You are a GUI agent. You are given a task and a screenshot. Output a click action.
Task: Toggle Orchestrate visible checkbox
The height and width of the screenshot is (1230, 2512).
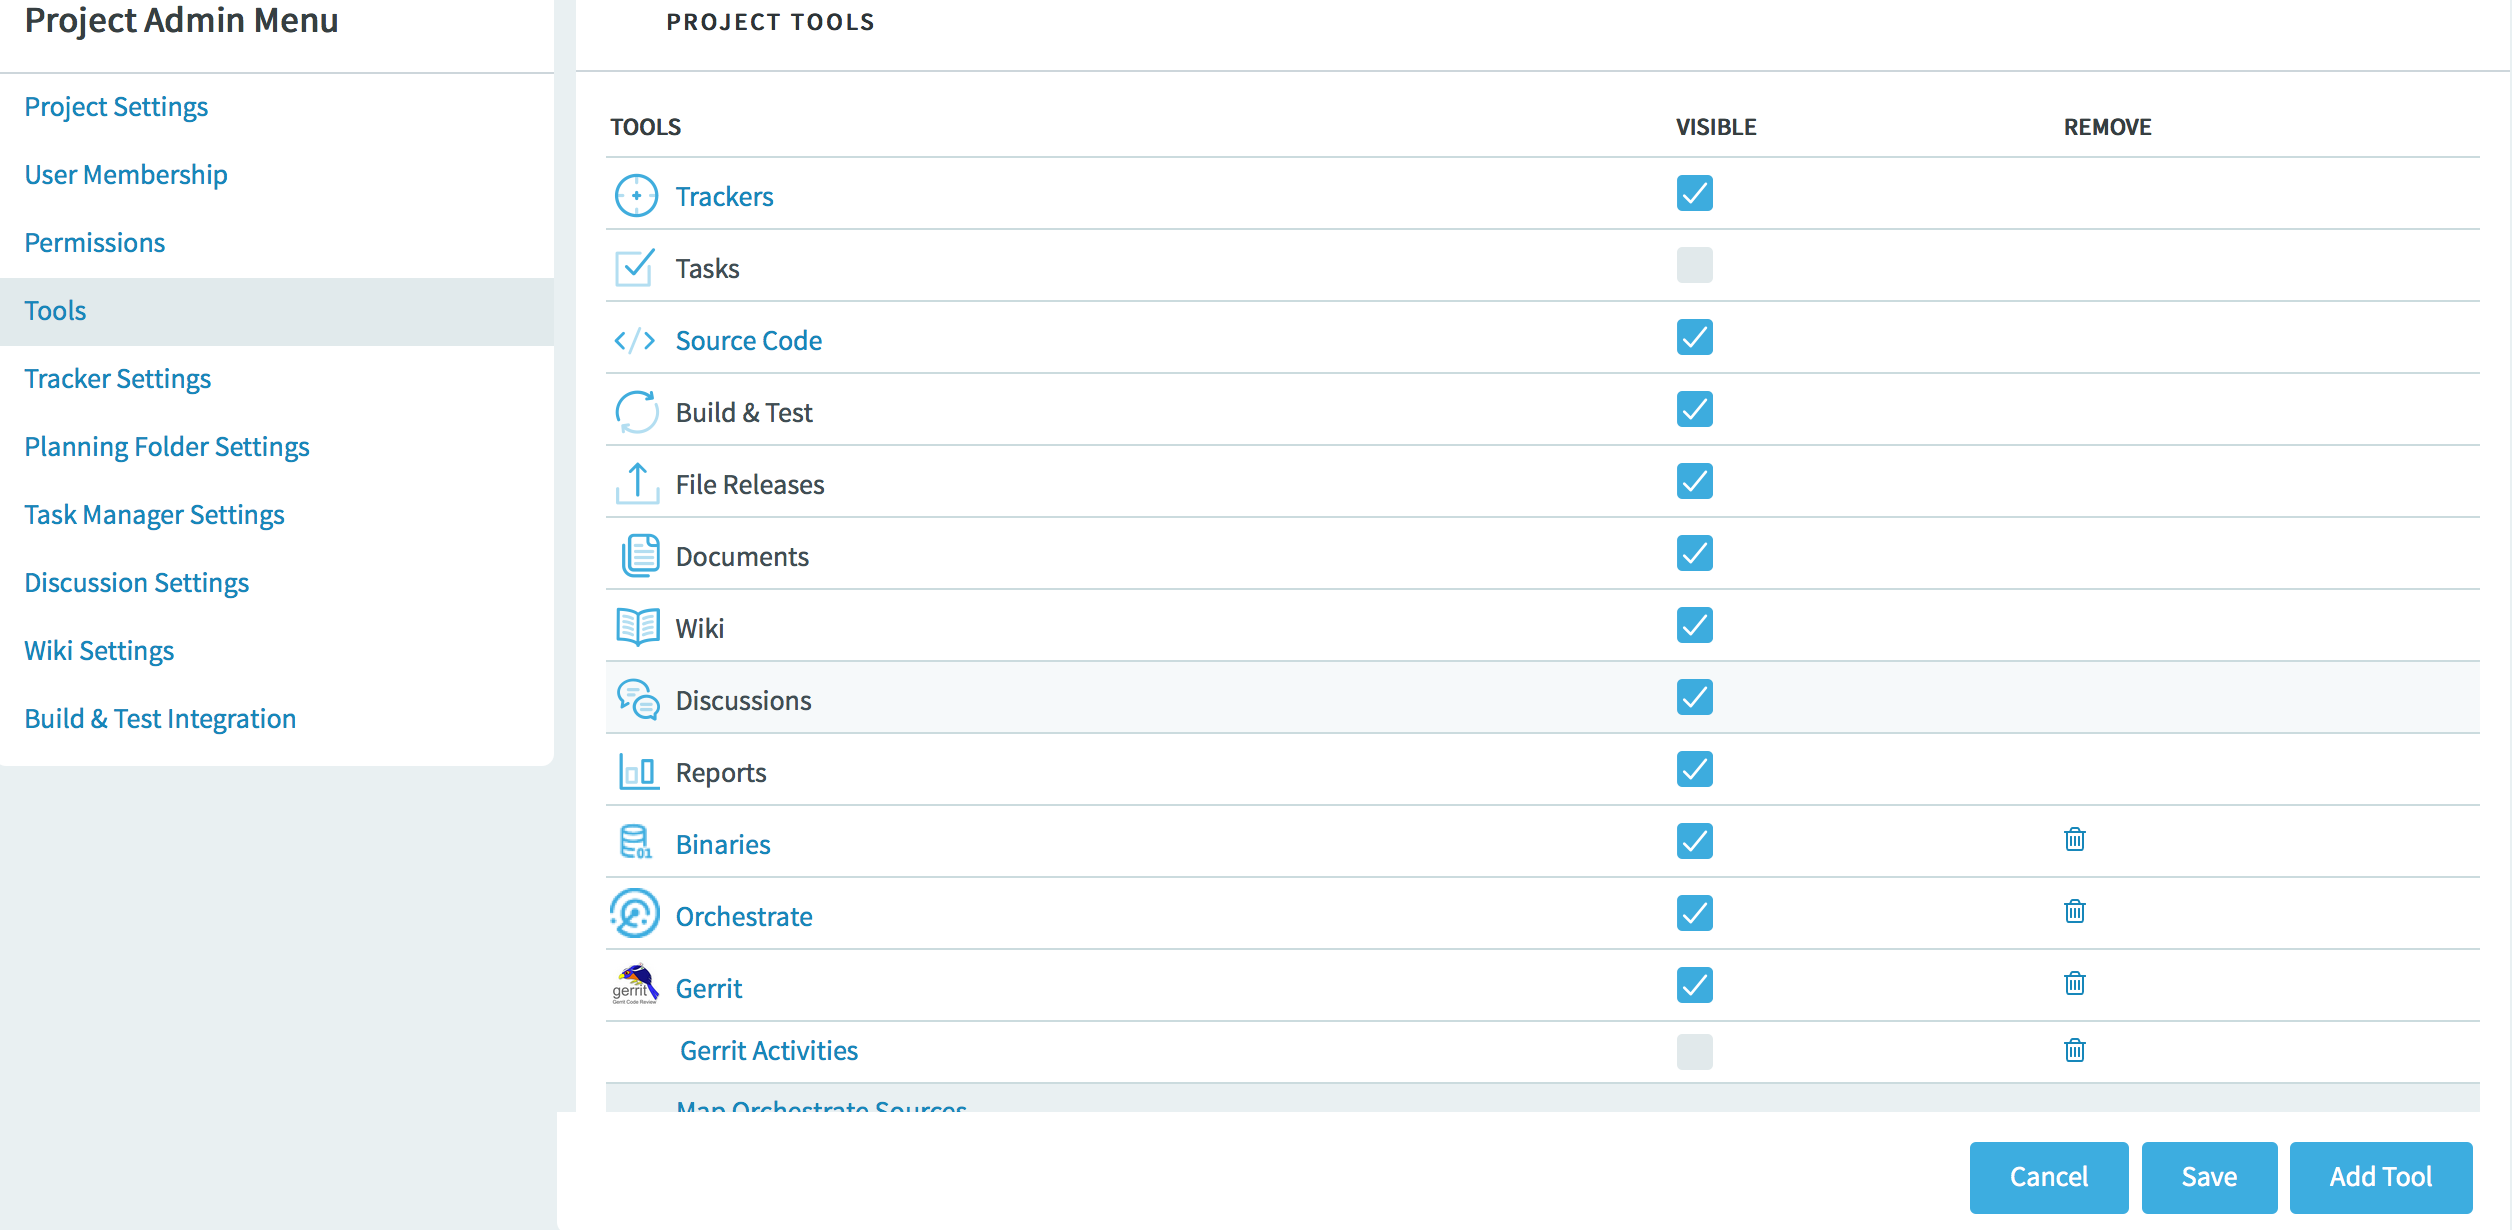pos(1695,913)
